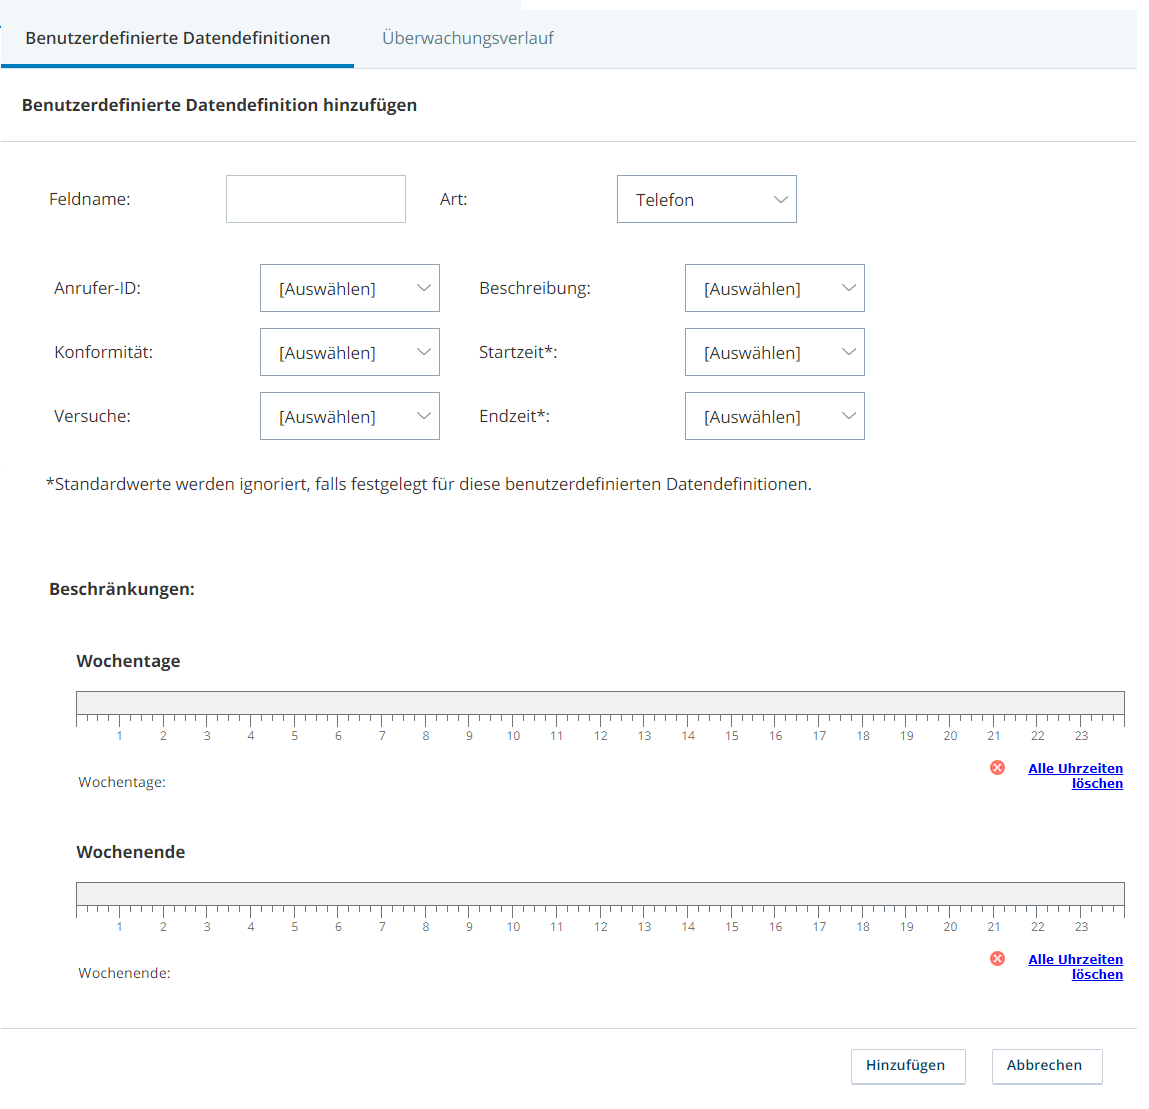This screenshot has width=1149, height=1109.
Task: Switch to Überwachungsverlauf tab
Action: click(x=468, y=38)
